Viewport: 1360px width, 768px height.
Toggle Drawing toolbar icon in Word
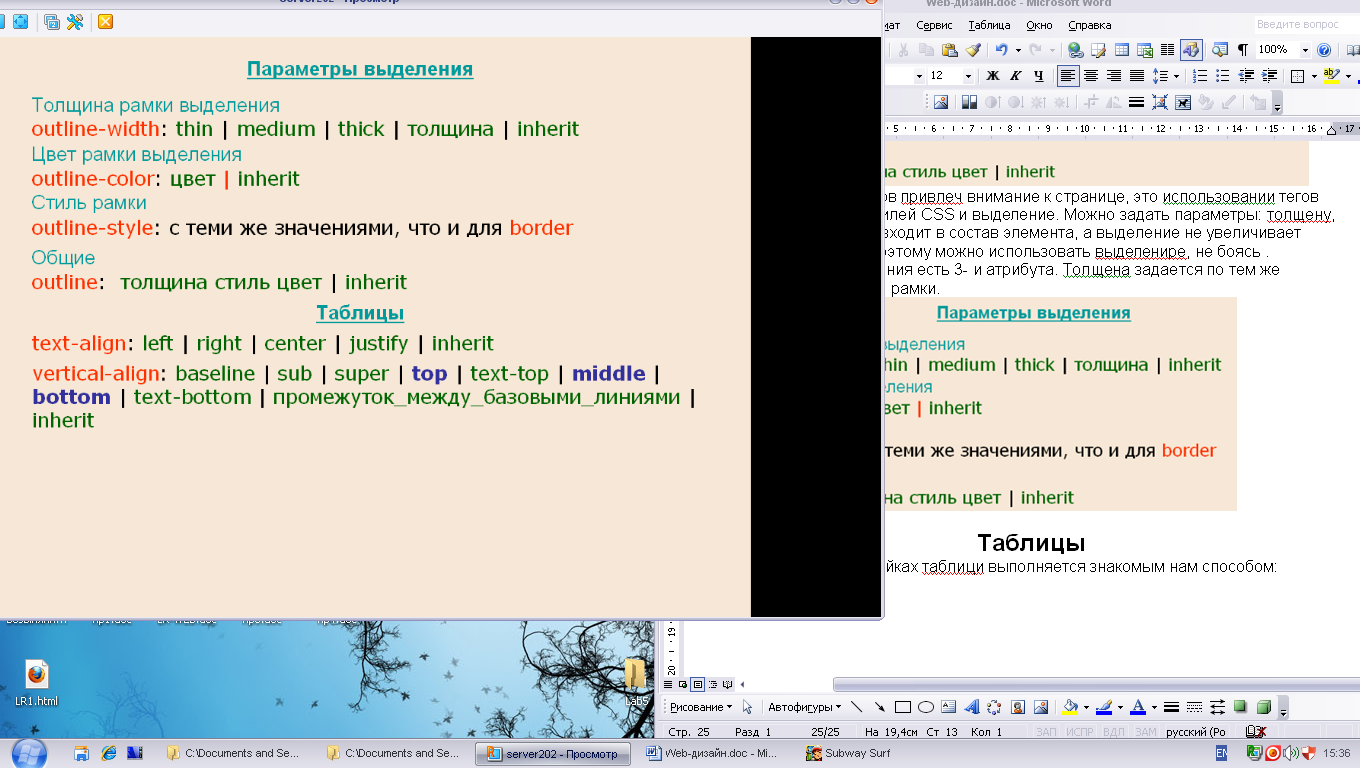click(x=1191, y=50)
